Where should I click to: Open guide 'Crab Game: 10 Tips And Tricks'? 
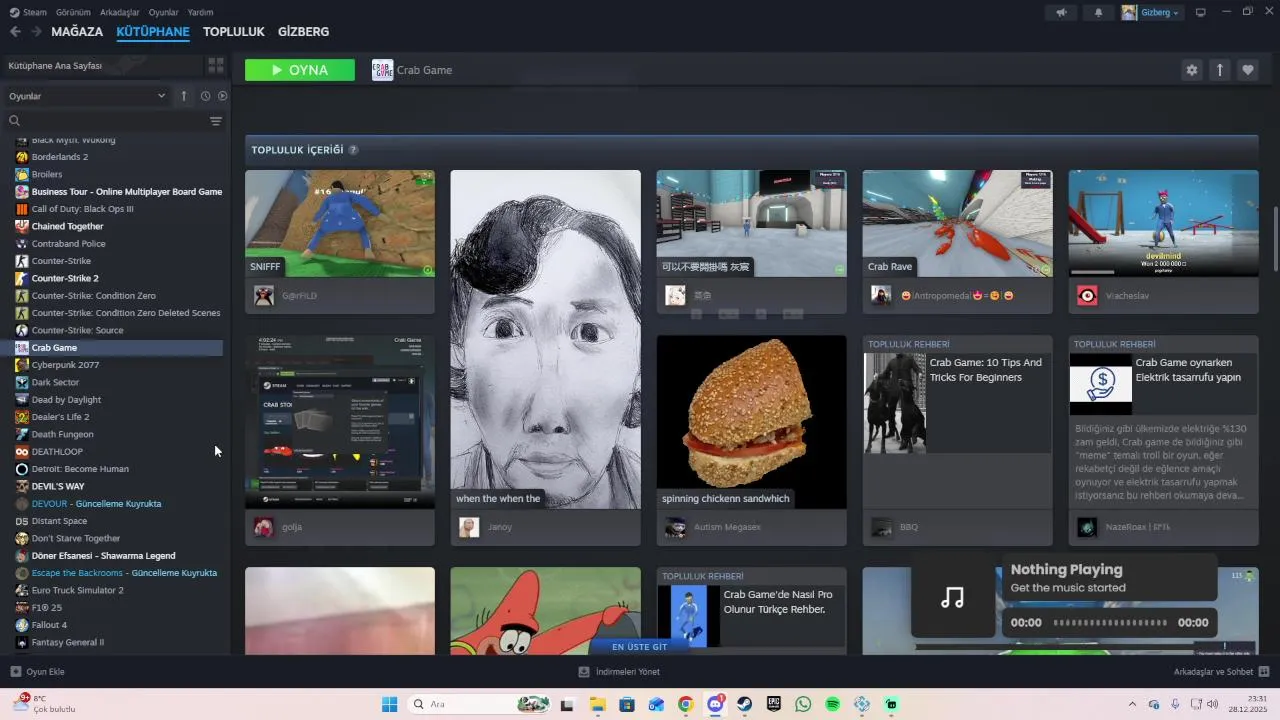pyautogui.click(x=985, y=370)
